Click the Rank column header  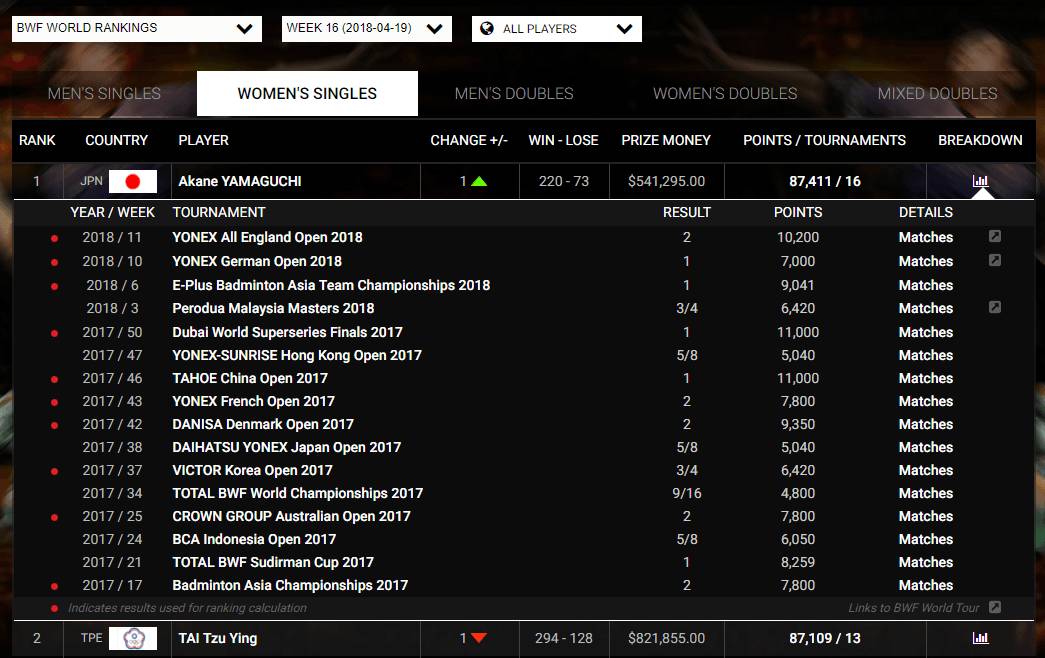click(37, 140)
